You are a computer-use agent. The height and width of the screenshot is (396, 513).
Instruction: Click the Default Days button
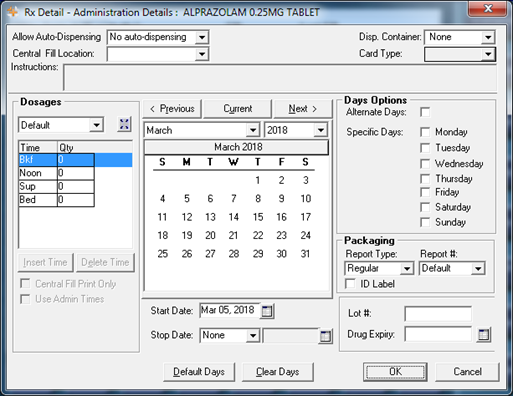pyautogui.click(x=199, y=372)
